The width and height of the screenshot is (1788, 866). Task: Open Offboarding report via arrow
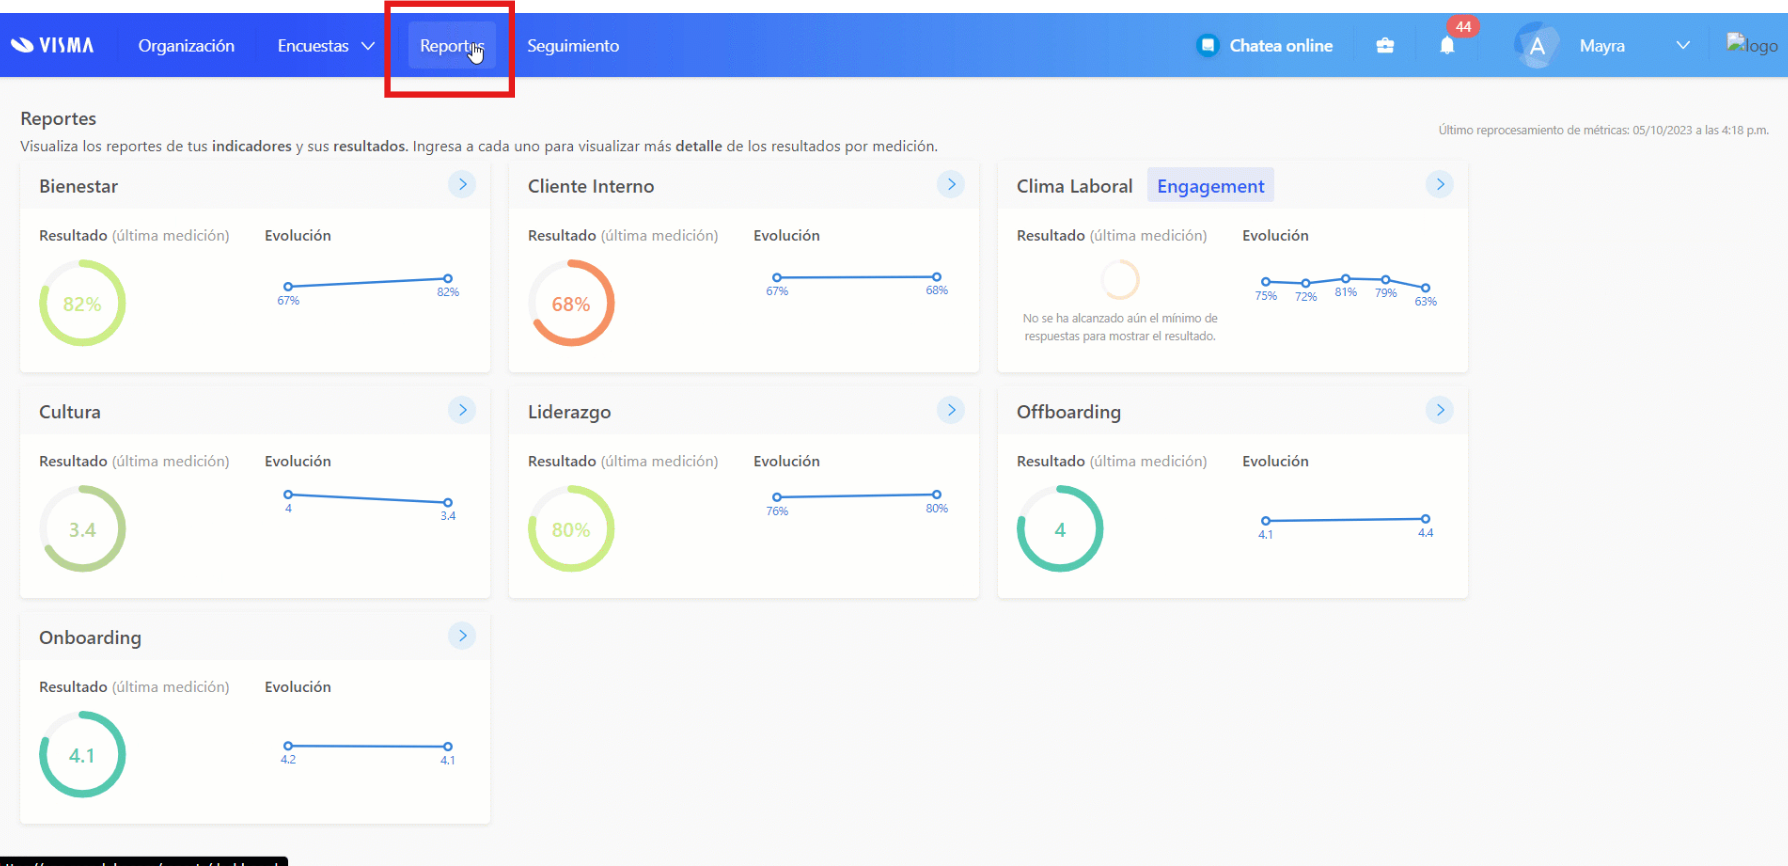[1440, 410]
